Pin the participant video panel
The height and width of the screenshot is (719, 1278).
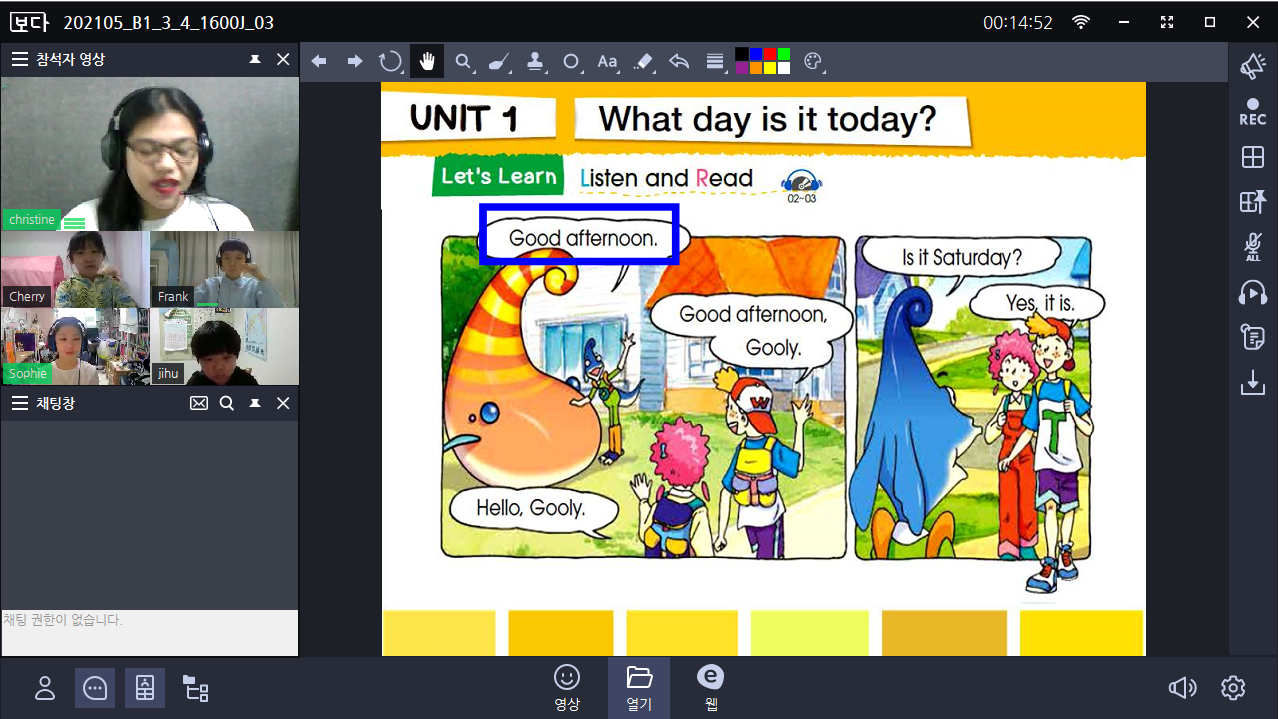[x=255, y=60]
